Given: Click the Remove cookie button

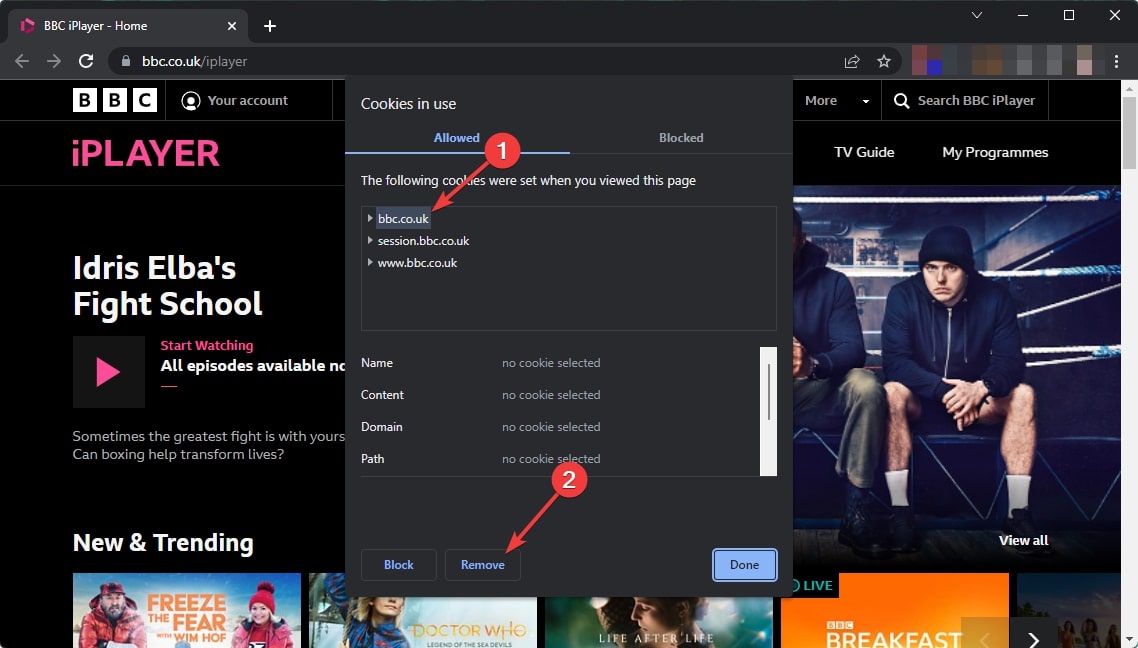Looking at the screenshot, I should [483, 565].
